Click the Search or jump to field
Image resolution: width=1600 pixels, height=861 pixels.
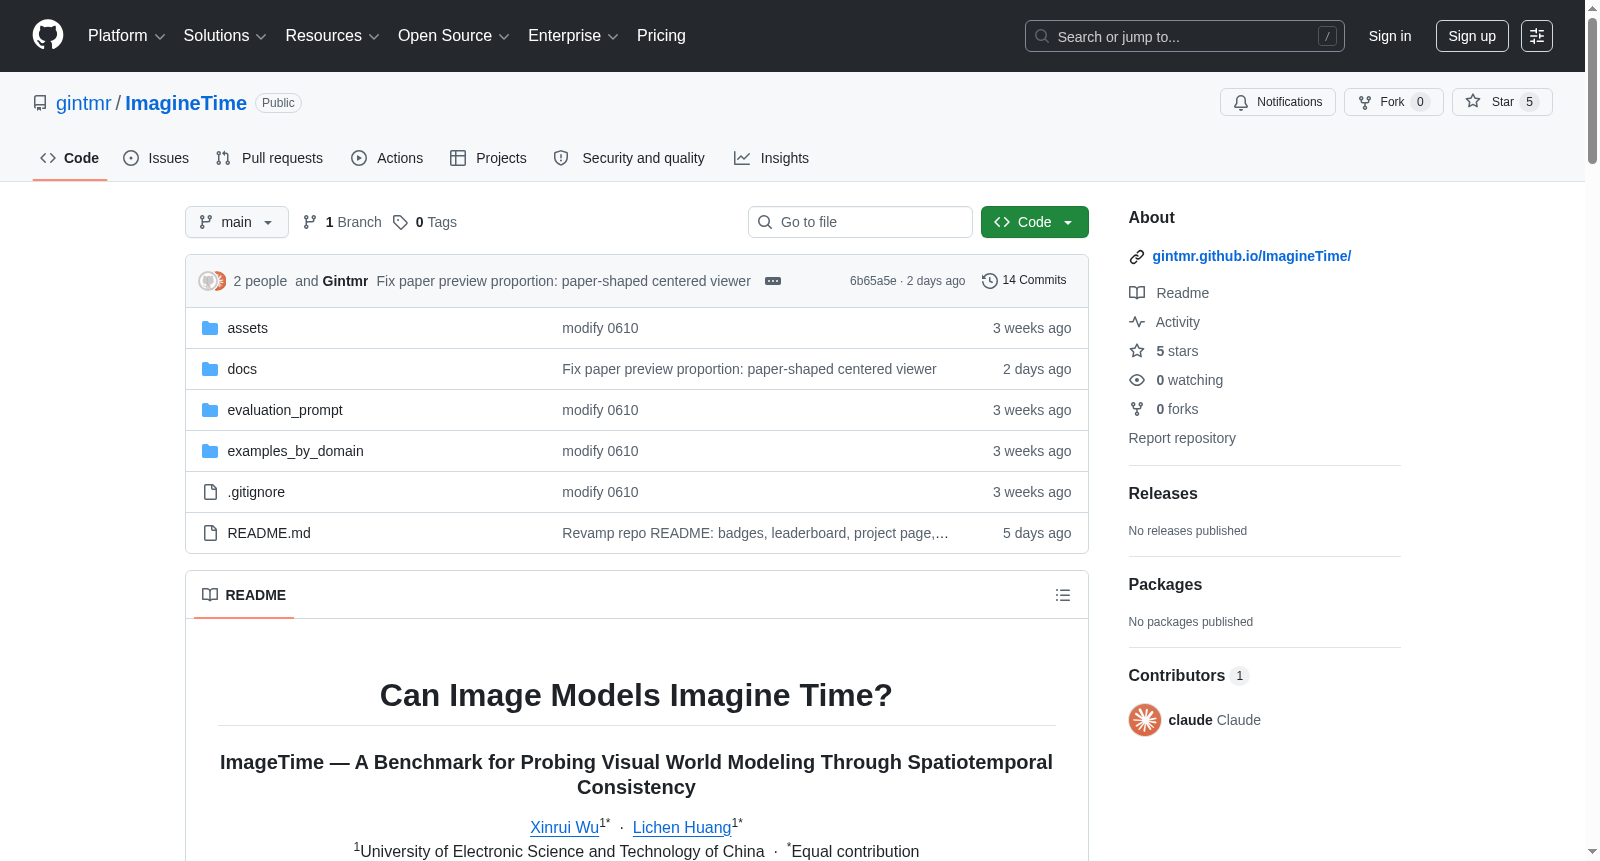coord(1185,36)
